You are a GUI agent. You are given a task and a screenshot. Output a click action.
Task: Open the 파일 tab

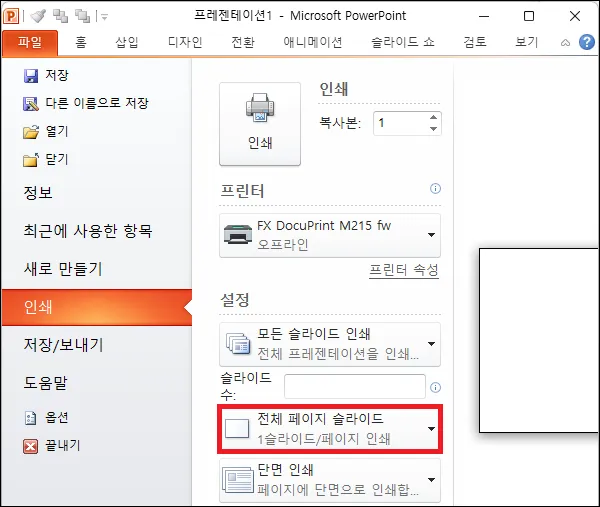coord(30,42)
